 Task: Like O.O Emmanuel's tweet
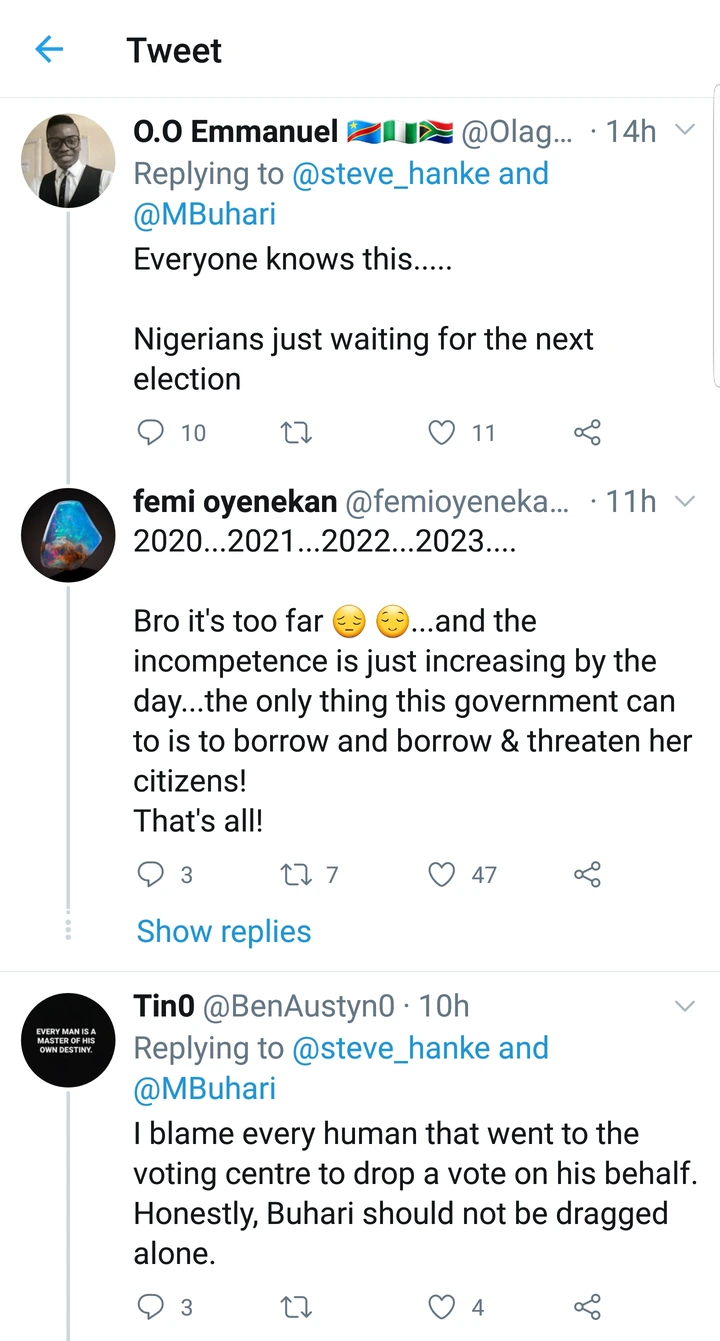(441, 432)
